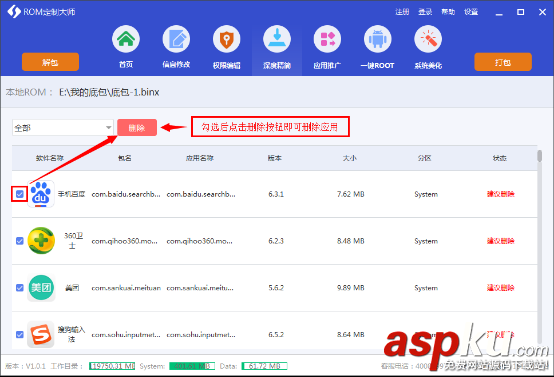
Task: Click the System size progress bar
Action: pyautogui.click(x=192, y=366)
